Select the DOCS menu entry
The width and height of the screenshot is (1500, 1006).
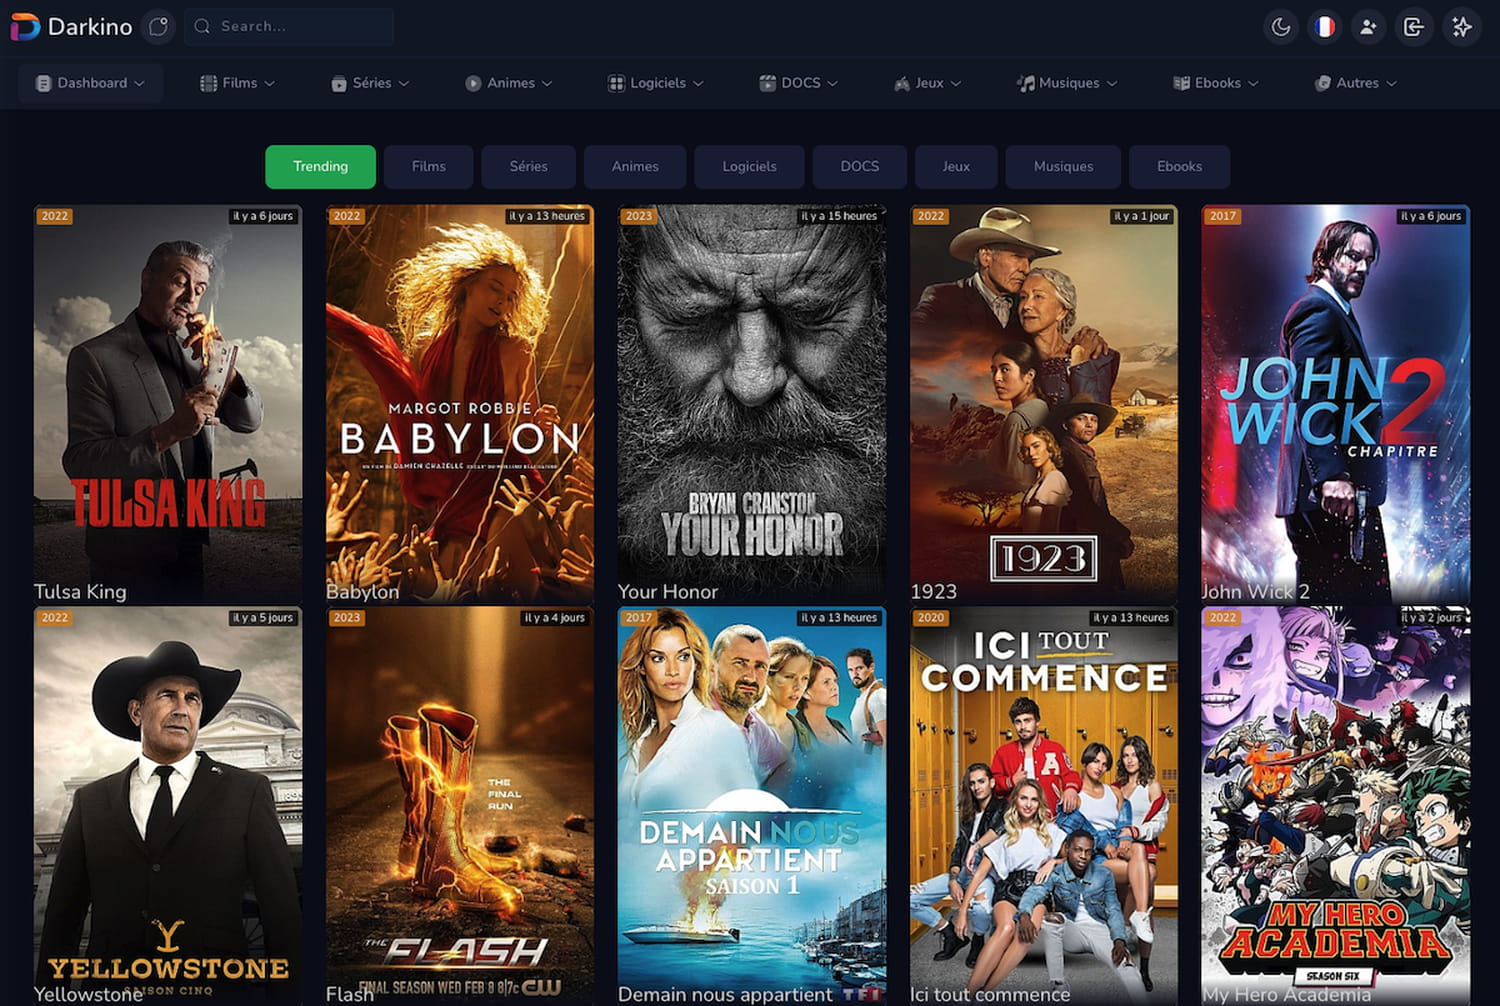797,83
